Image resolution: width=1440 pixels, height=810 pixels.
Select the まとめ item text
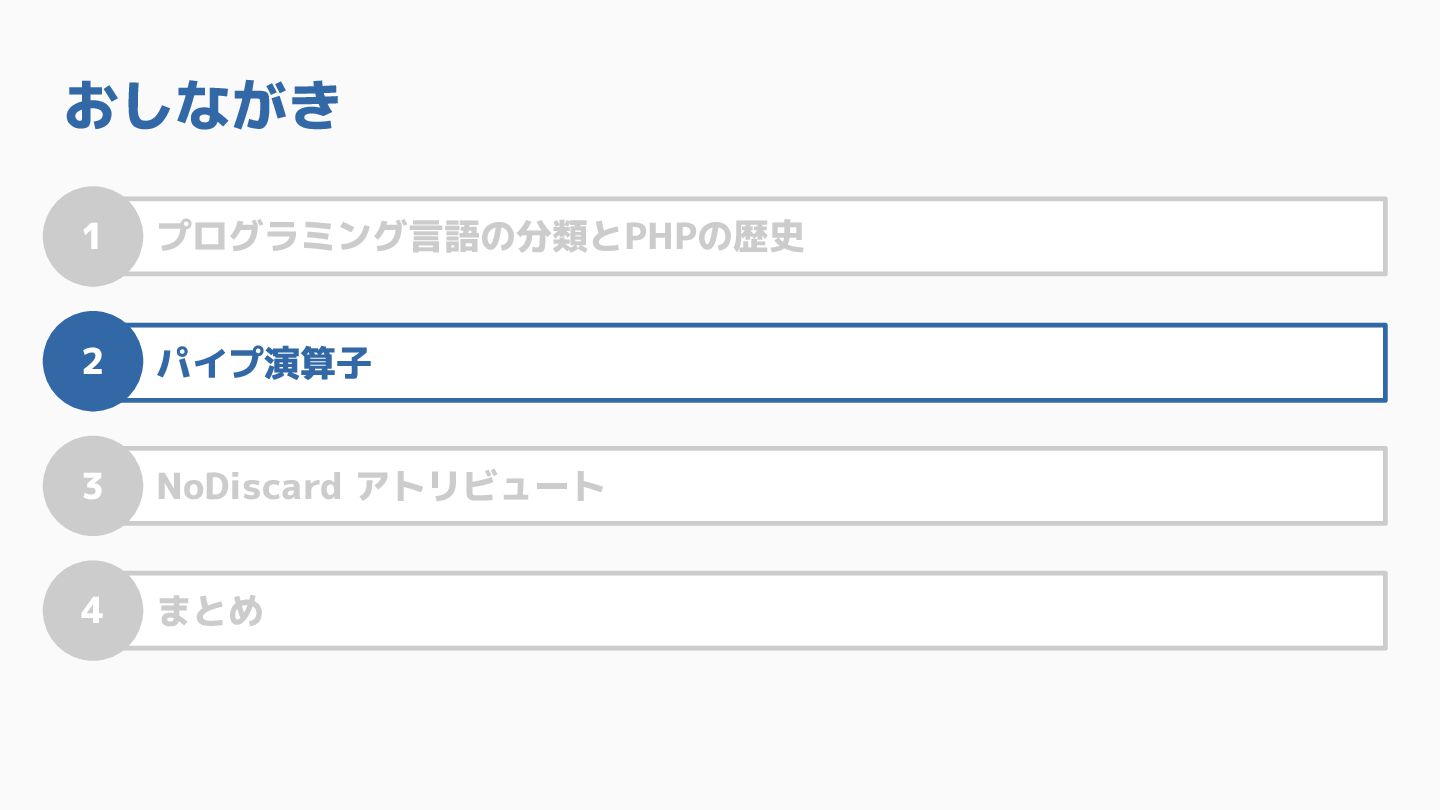(210, 611)
